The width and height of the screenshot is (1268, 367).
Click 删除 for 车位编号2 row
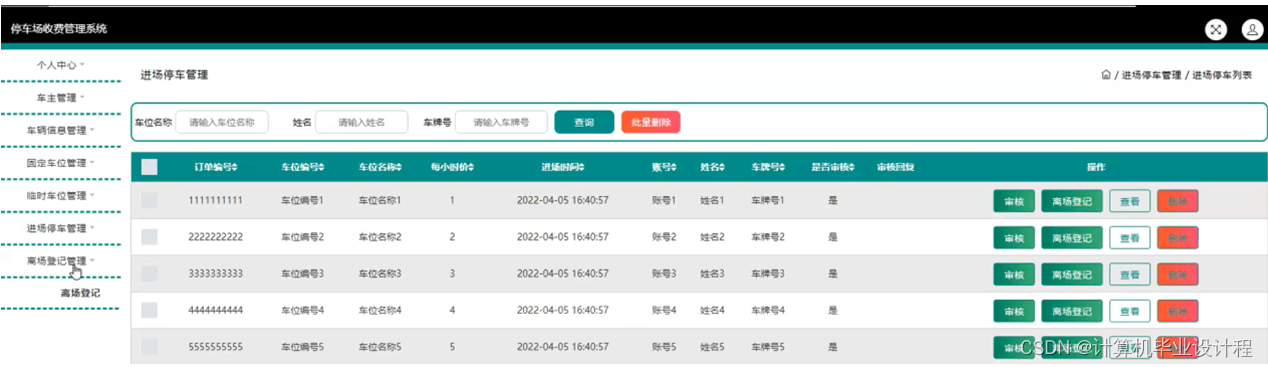(1178, 238)
